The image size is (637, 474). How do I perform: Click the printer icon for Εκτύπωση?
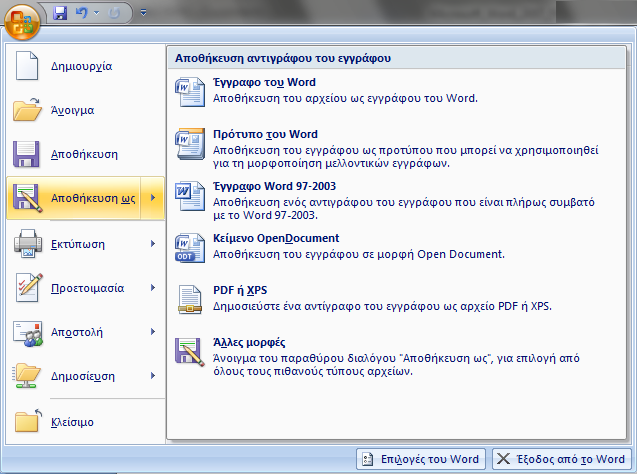point(28,244)
